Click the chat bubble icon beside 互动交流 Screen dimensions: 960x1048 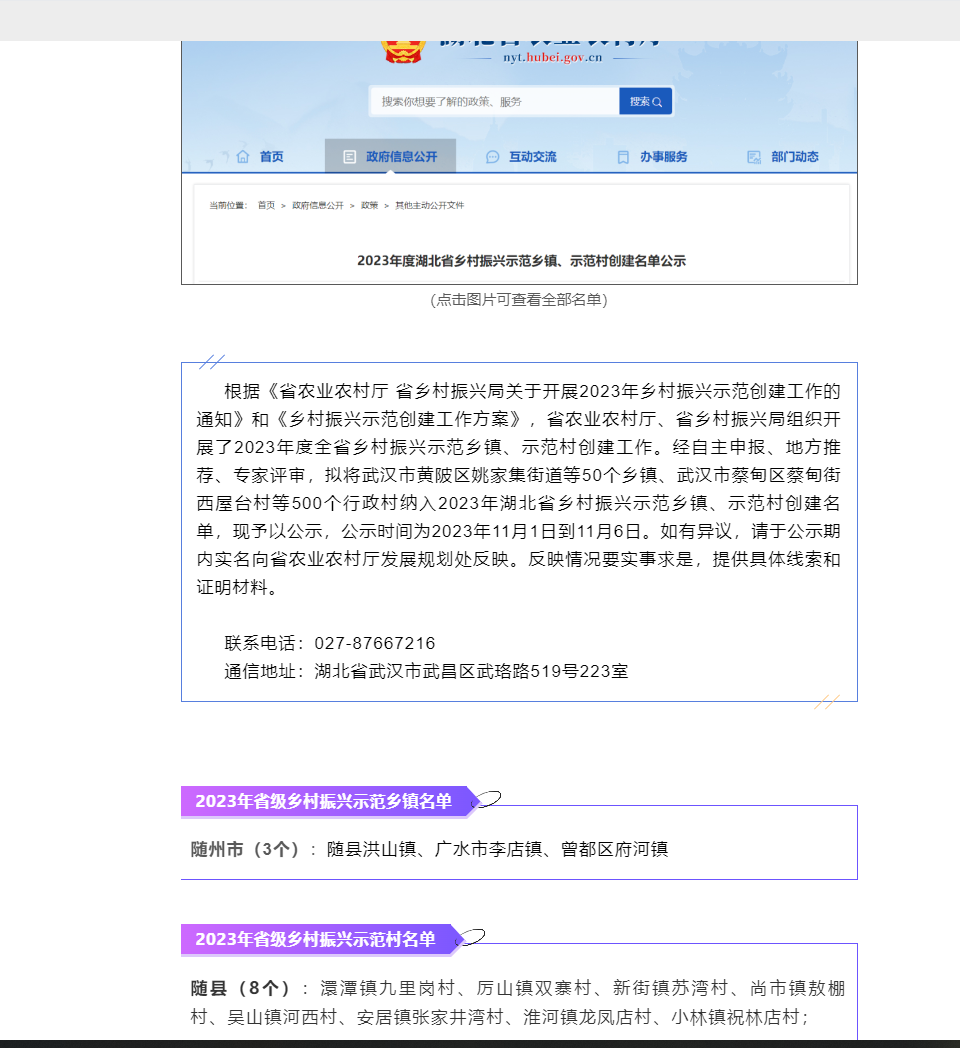coord(493,157)
